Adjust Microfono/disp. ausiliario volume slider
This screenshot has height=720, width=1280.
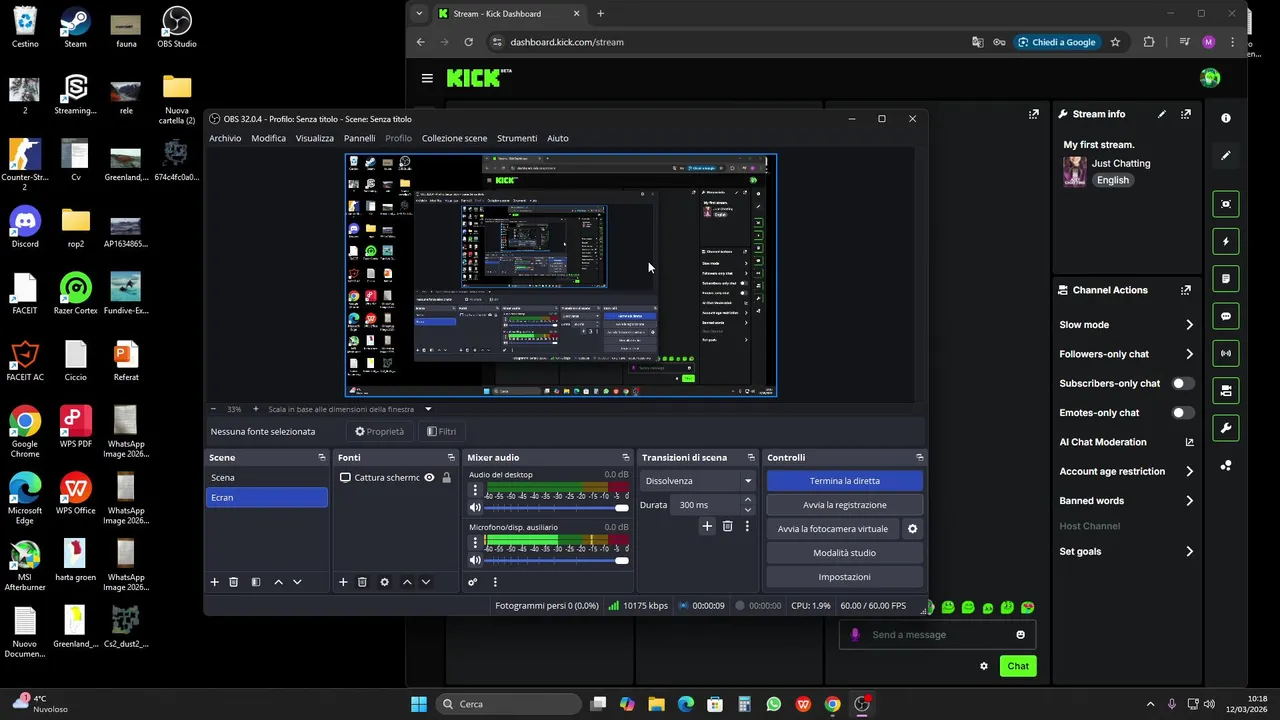click(557, 560)
